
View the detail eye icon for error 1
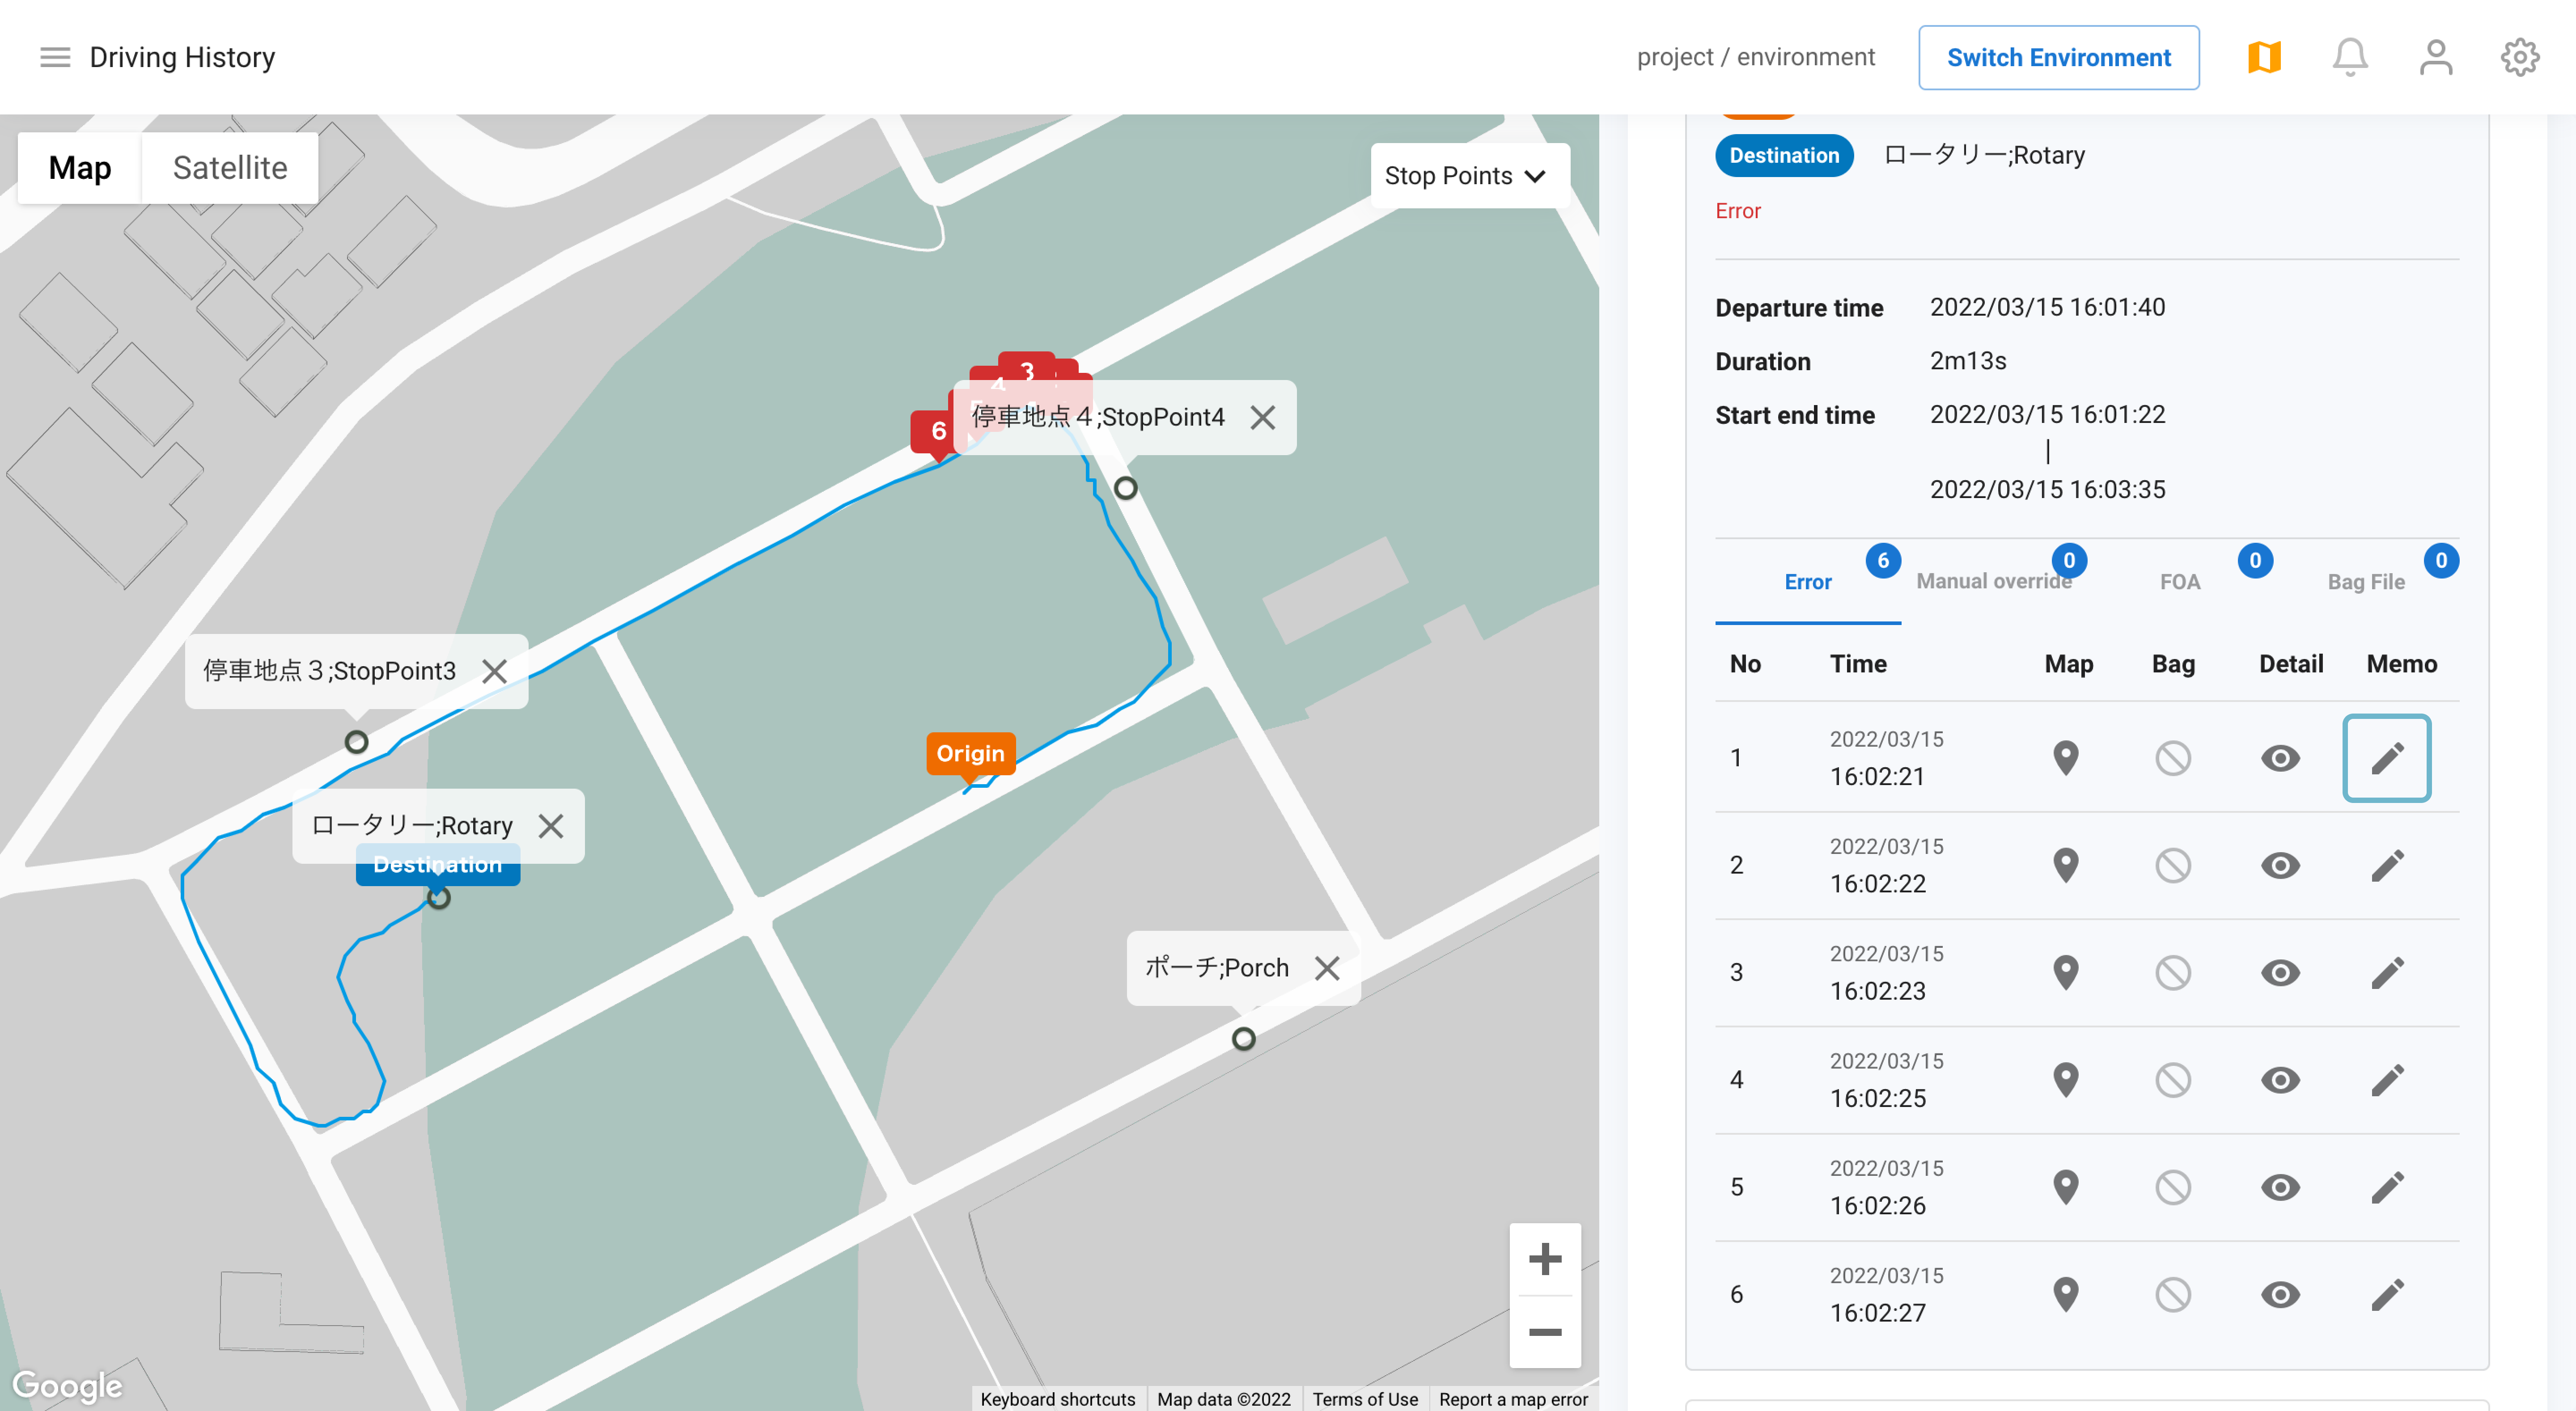(2279, 758)
